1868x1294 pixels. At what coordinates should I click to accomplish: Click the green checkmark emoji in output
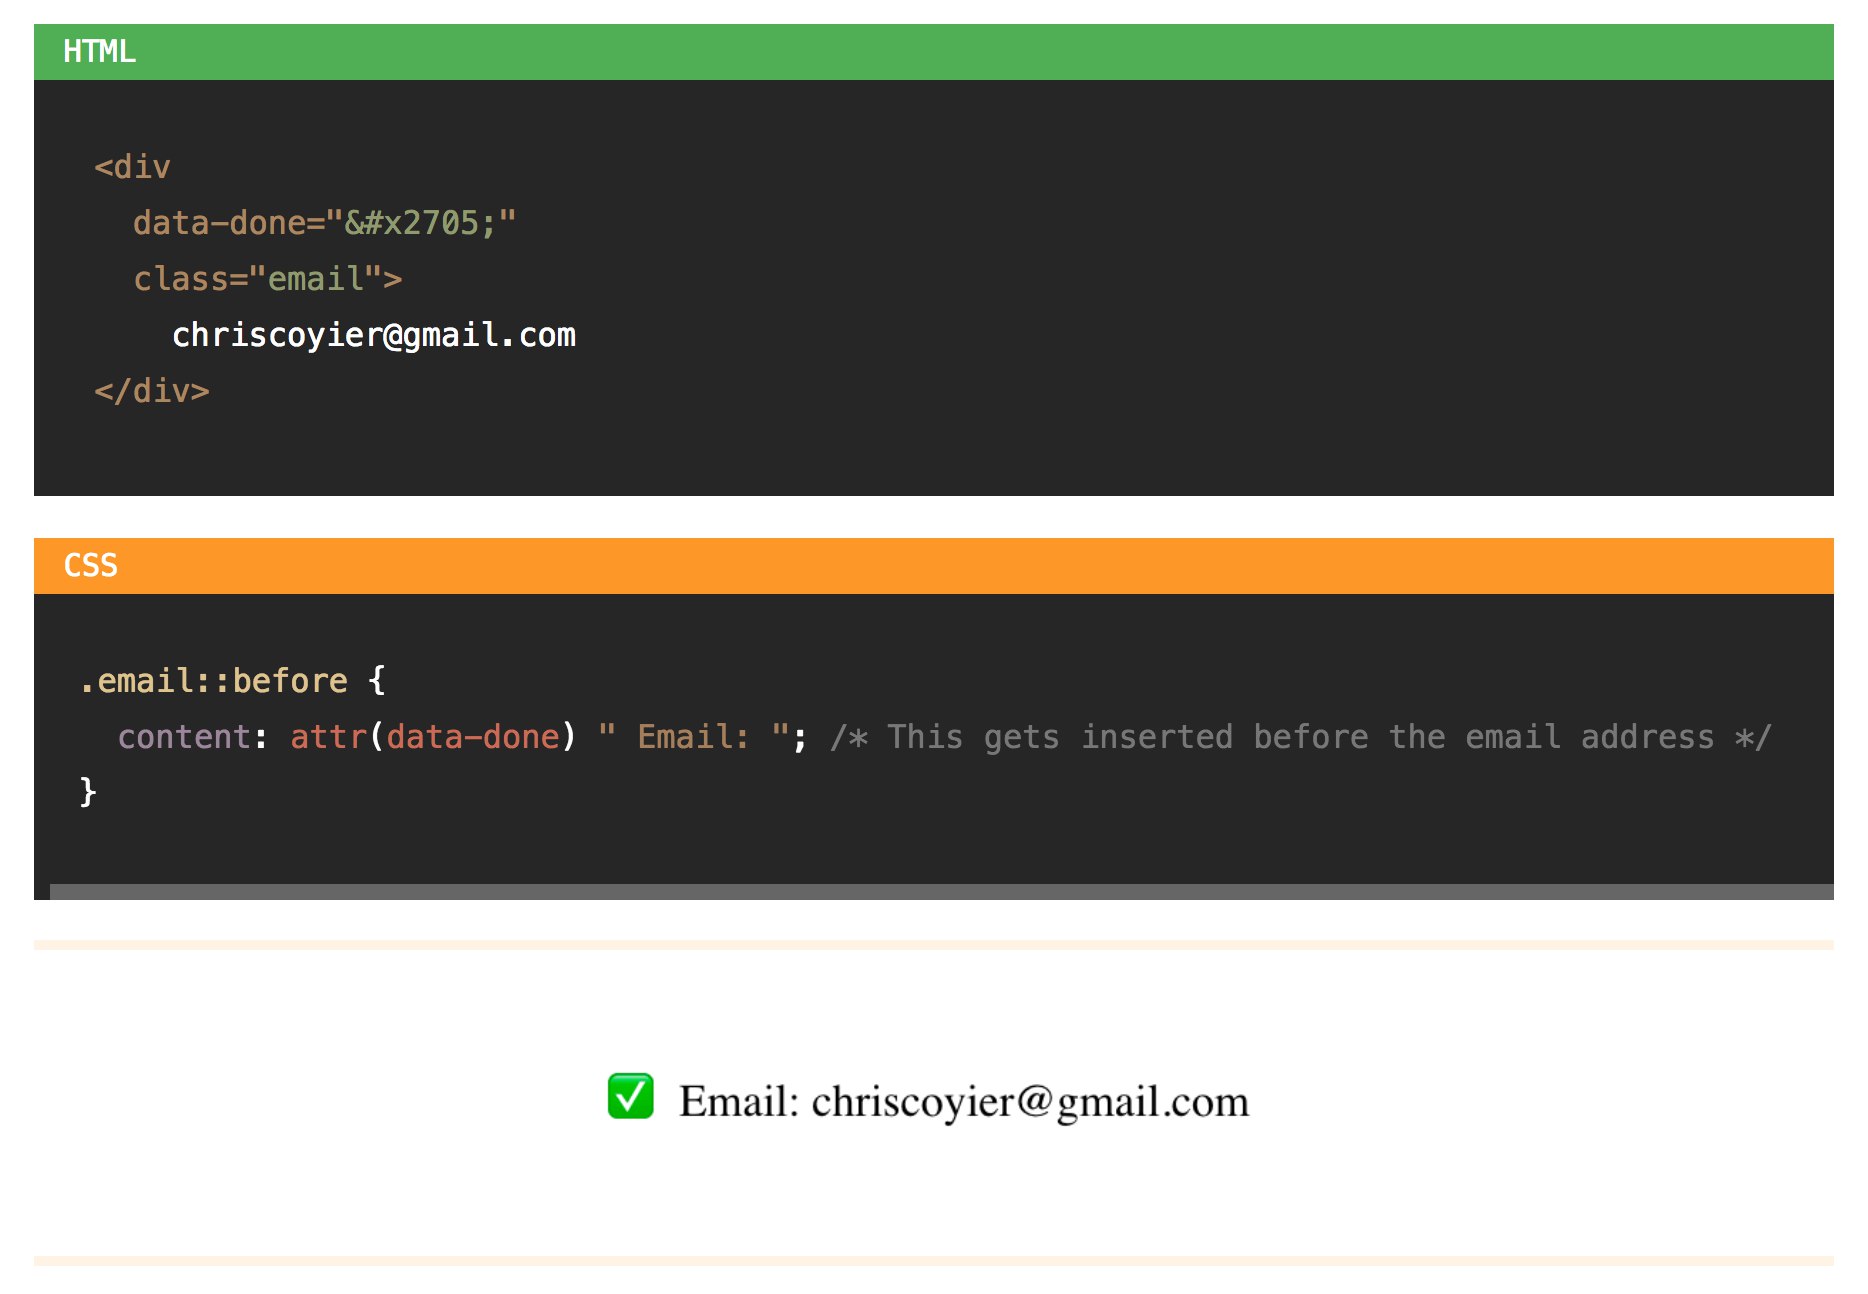[631, 1096]
